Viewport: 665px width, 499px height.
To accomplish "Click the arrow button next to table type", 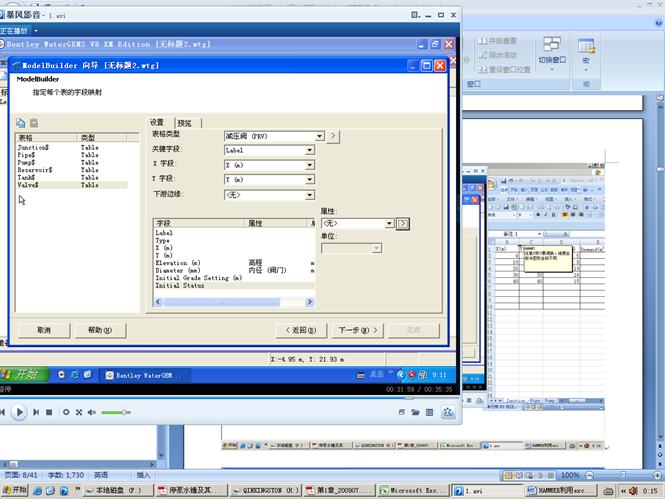I will pyautogui.click(x=334, y=136).
